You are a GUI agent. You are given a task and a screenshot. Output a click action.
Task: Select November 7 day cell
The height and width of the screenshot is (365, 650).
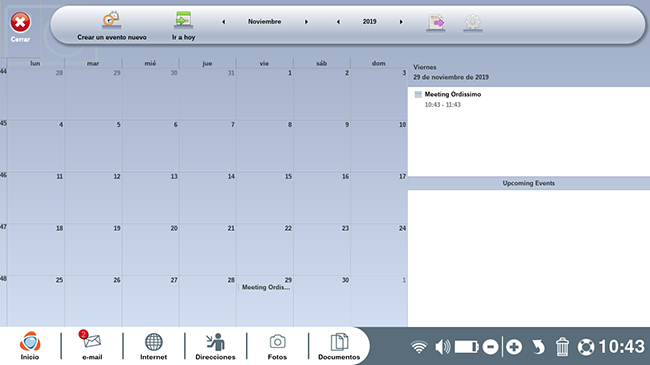(x=207, y=146)
